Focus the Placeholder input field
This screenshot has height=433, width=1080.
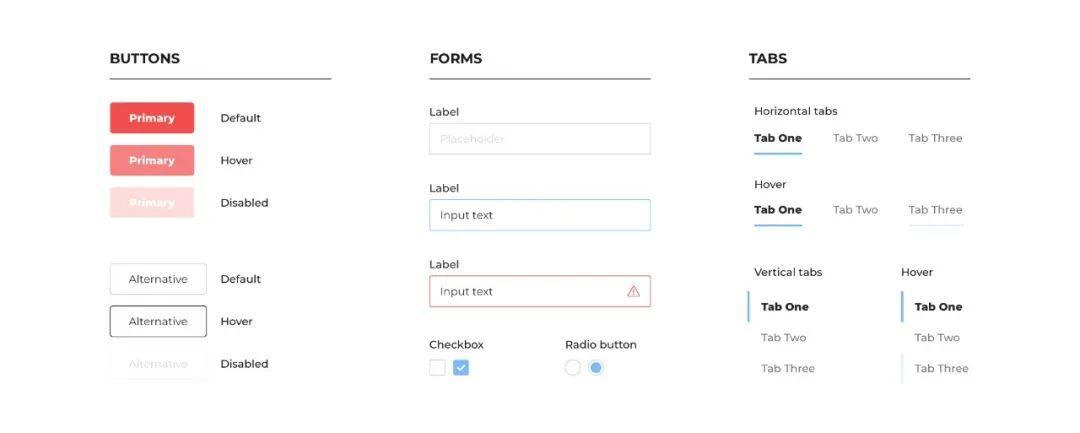(539, 139)
